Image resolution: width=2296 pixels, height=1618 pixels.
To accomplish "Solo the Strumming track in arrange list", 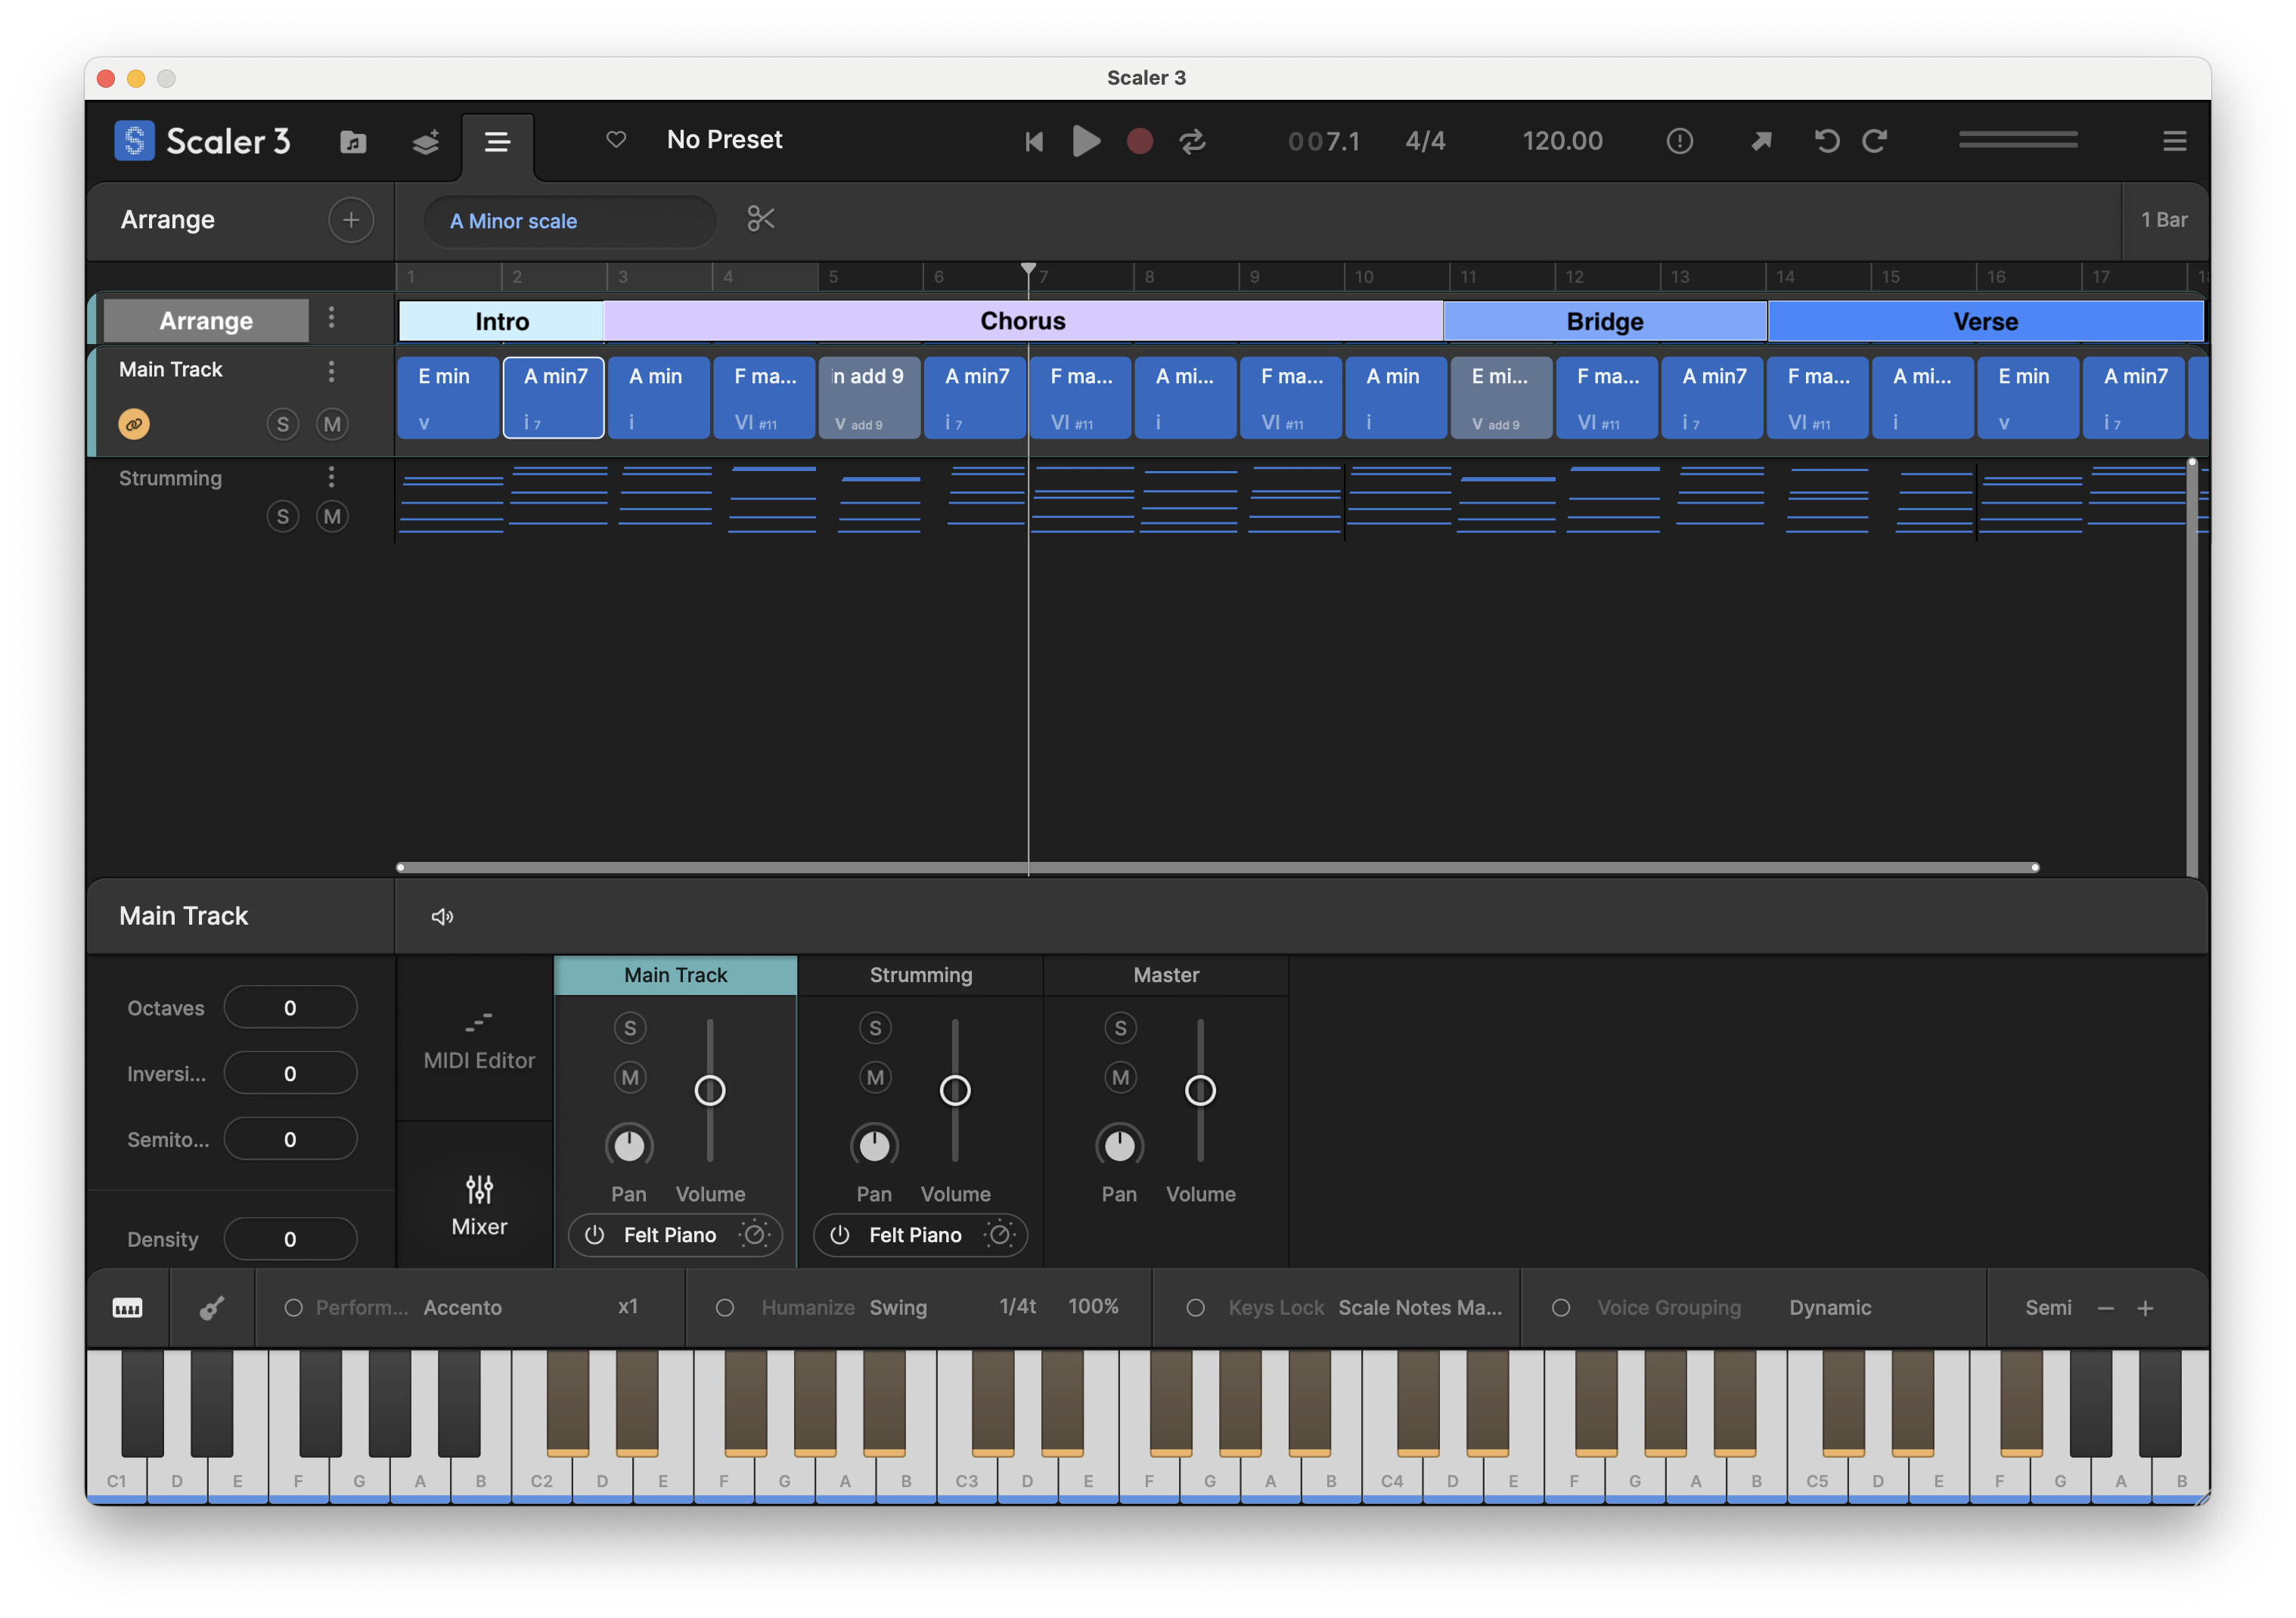I will (x=283, y=516).
